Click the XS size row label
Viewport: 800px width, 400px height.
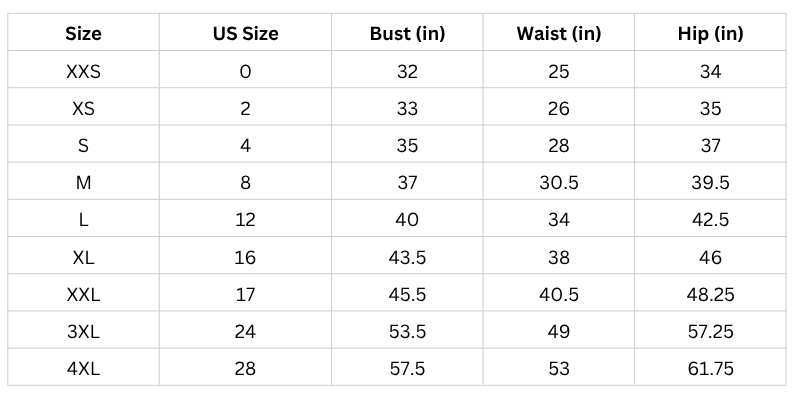[84, 109]
